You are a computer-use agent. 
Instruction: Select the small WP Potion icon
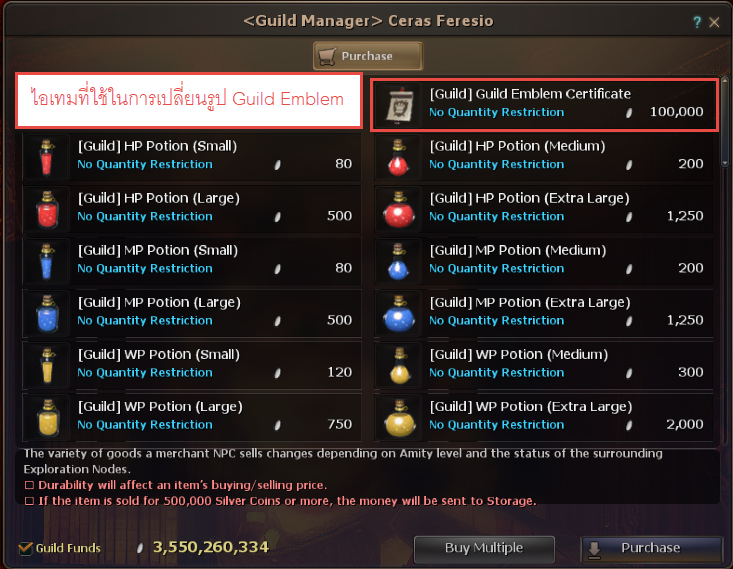pos(46,366)
